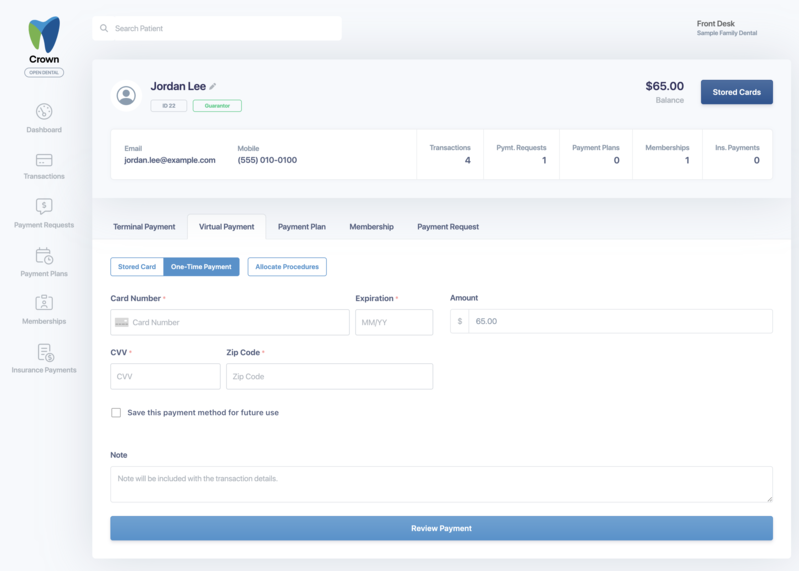Click the pencil edit icon beside Jordan Lee

[212, 87]
